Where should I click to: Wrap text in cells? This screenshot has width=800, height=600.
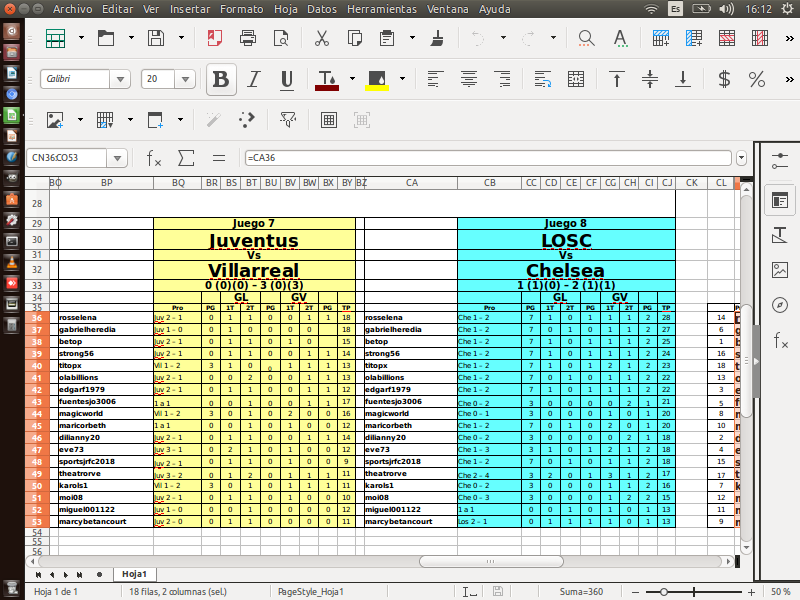click(542, 79)
